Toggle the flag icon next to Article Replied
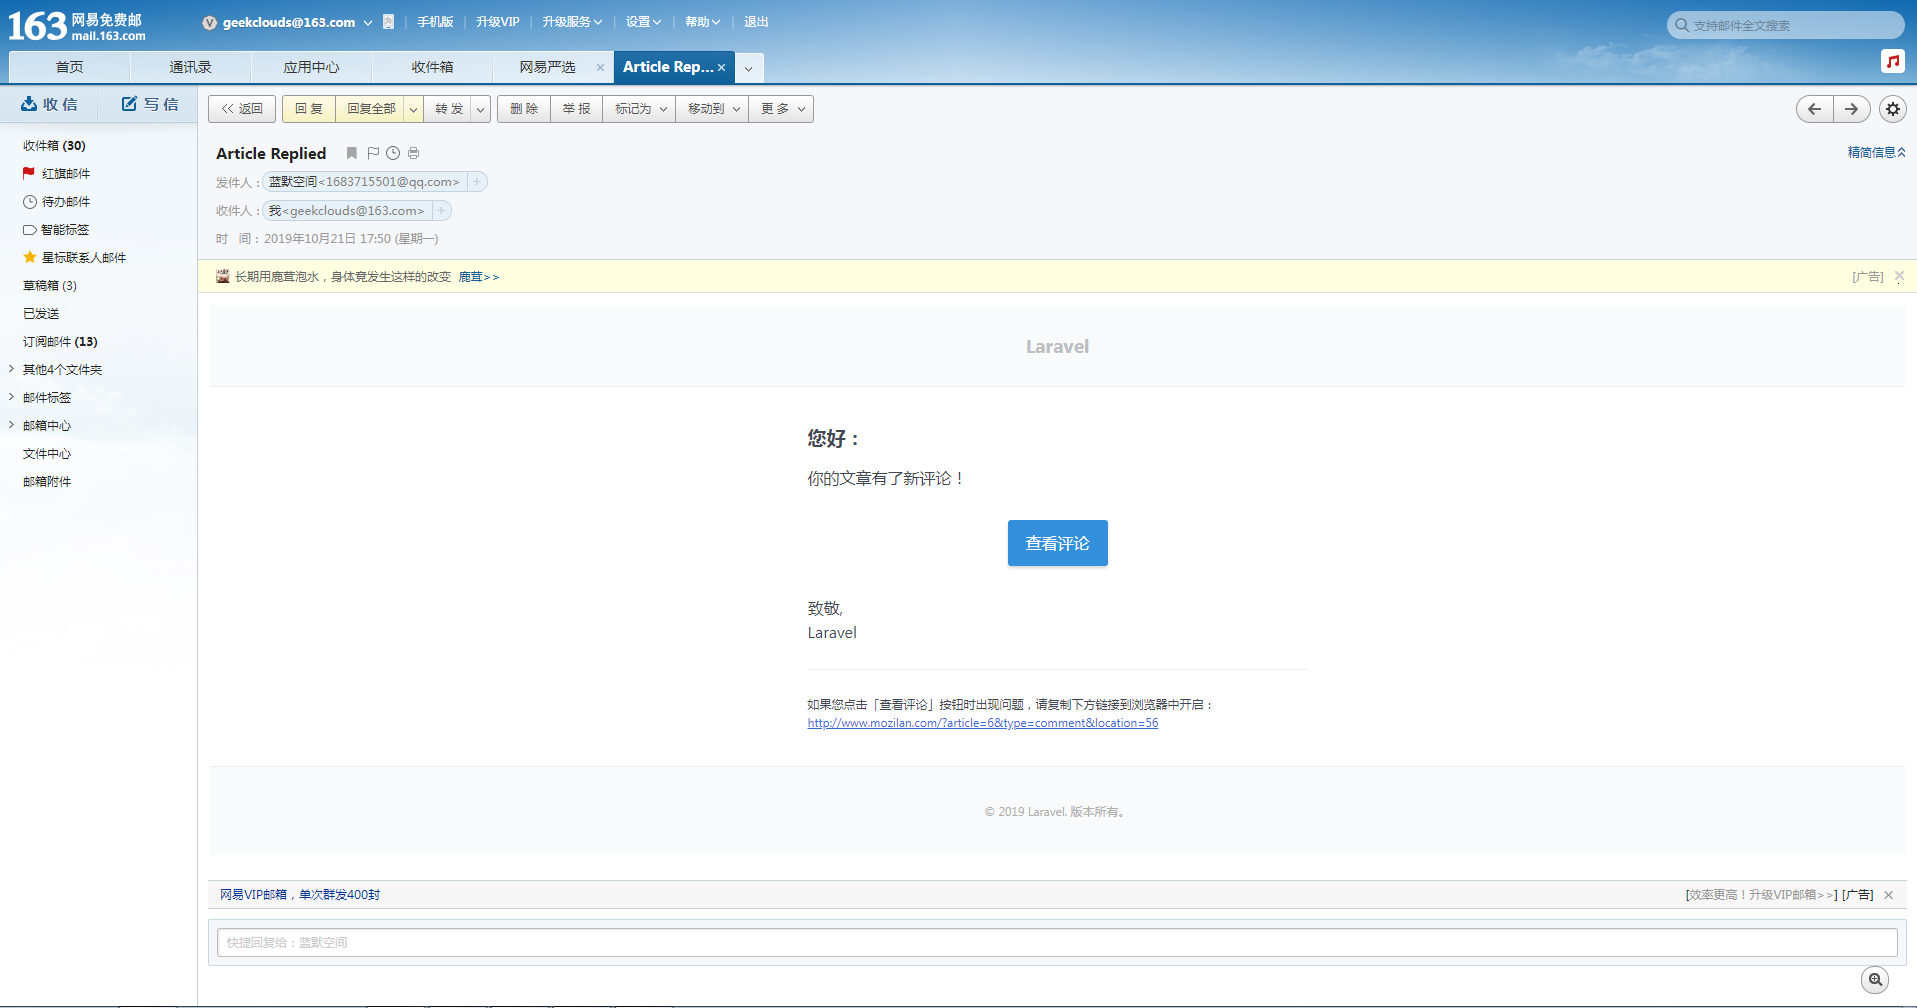Viewport: 1917px width, 1008px height. click(x=373, y=153)
